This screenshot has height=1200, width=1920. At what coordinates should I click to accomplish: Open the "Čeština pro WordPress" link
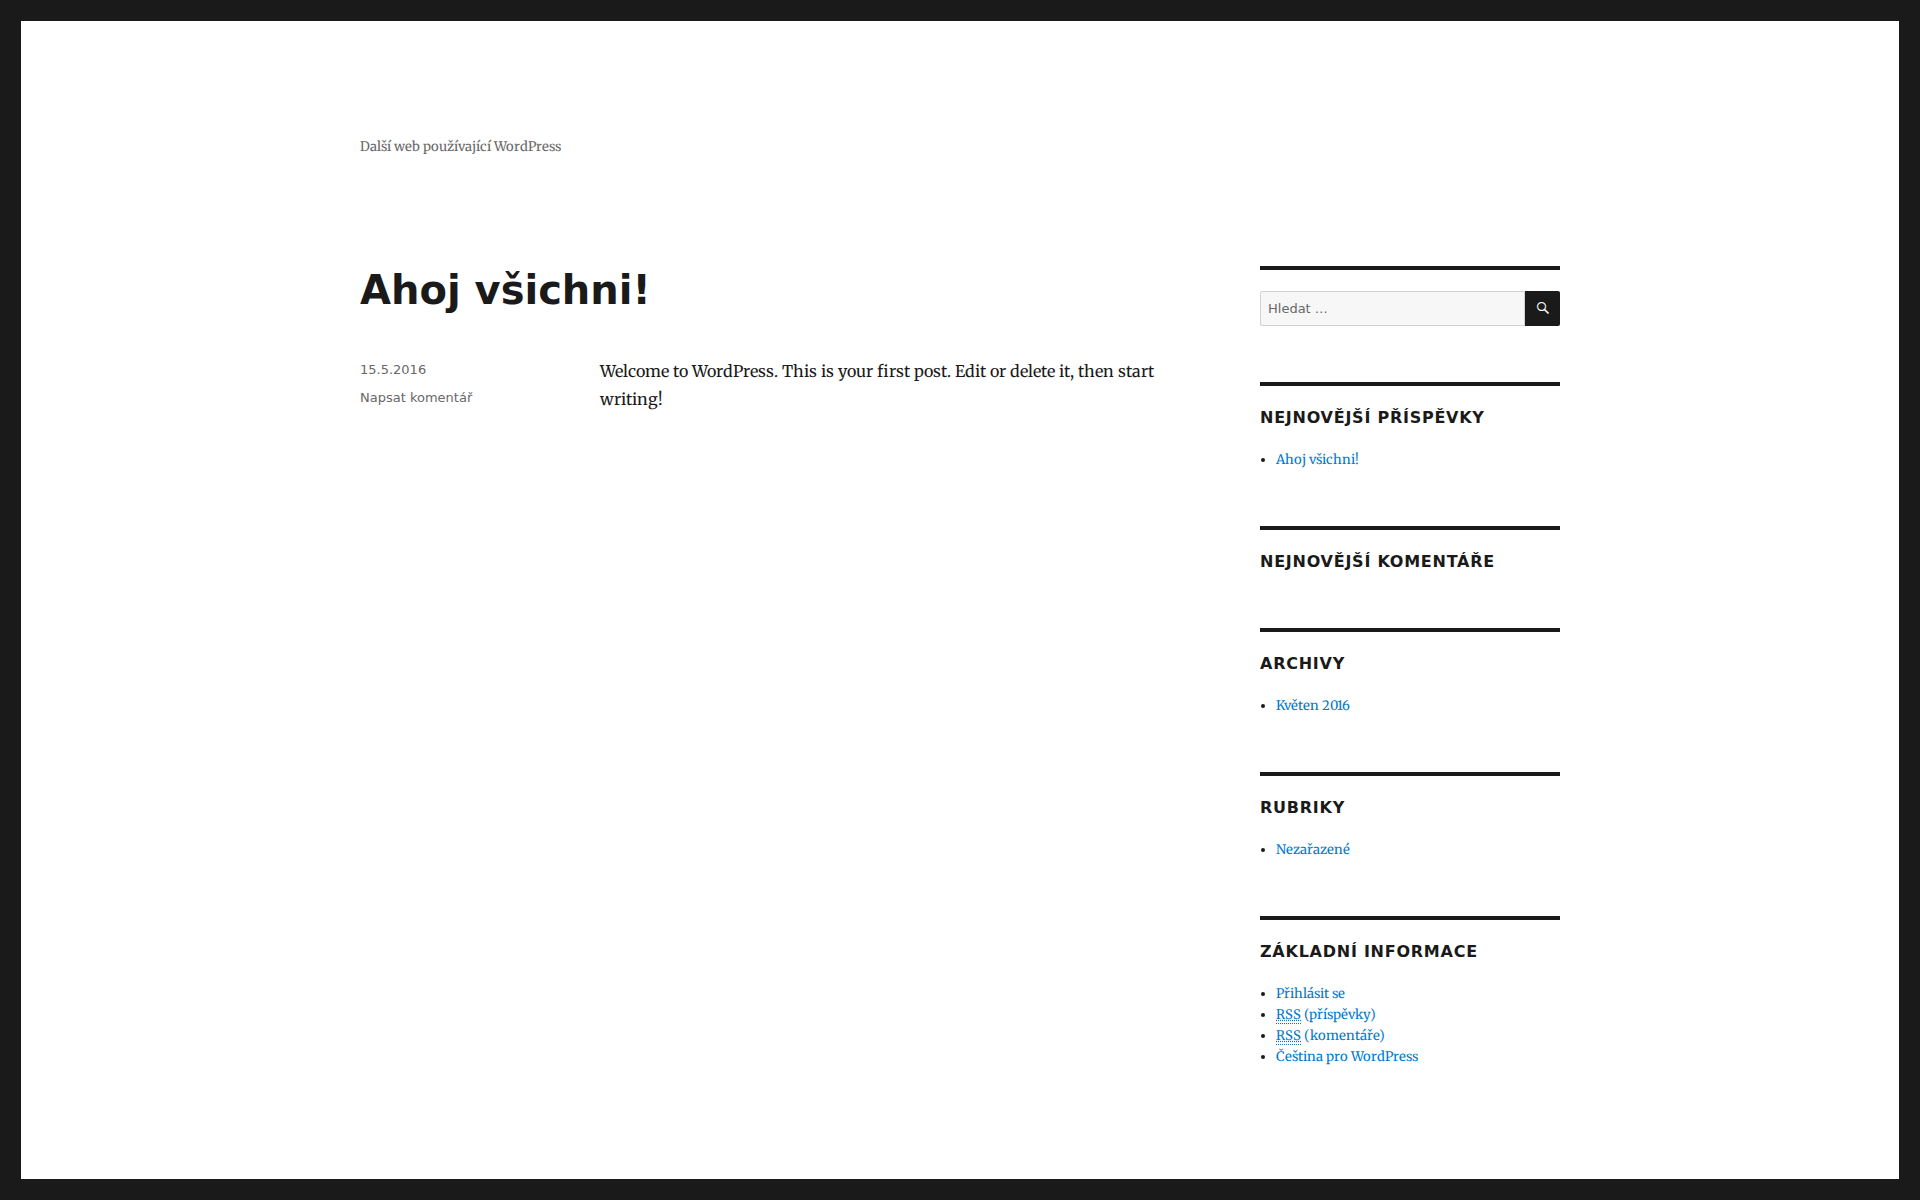[x=1347, y=1056]
